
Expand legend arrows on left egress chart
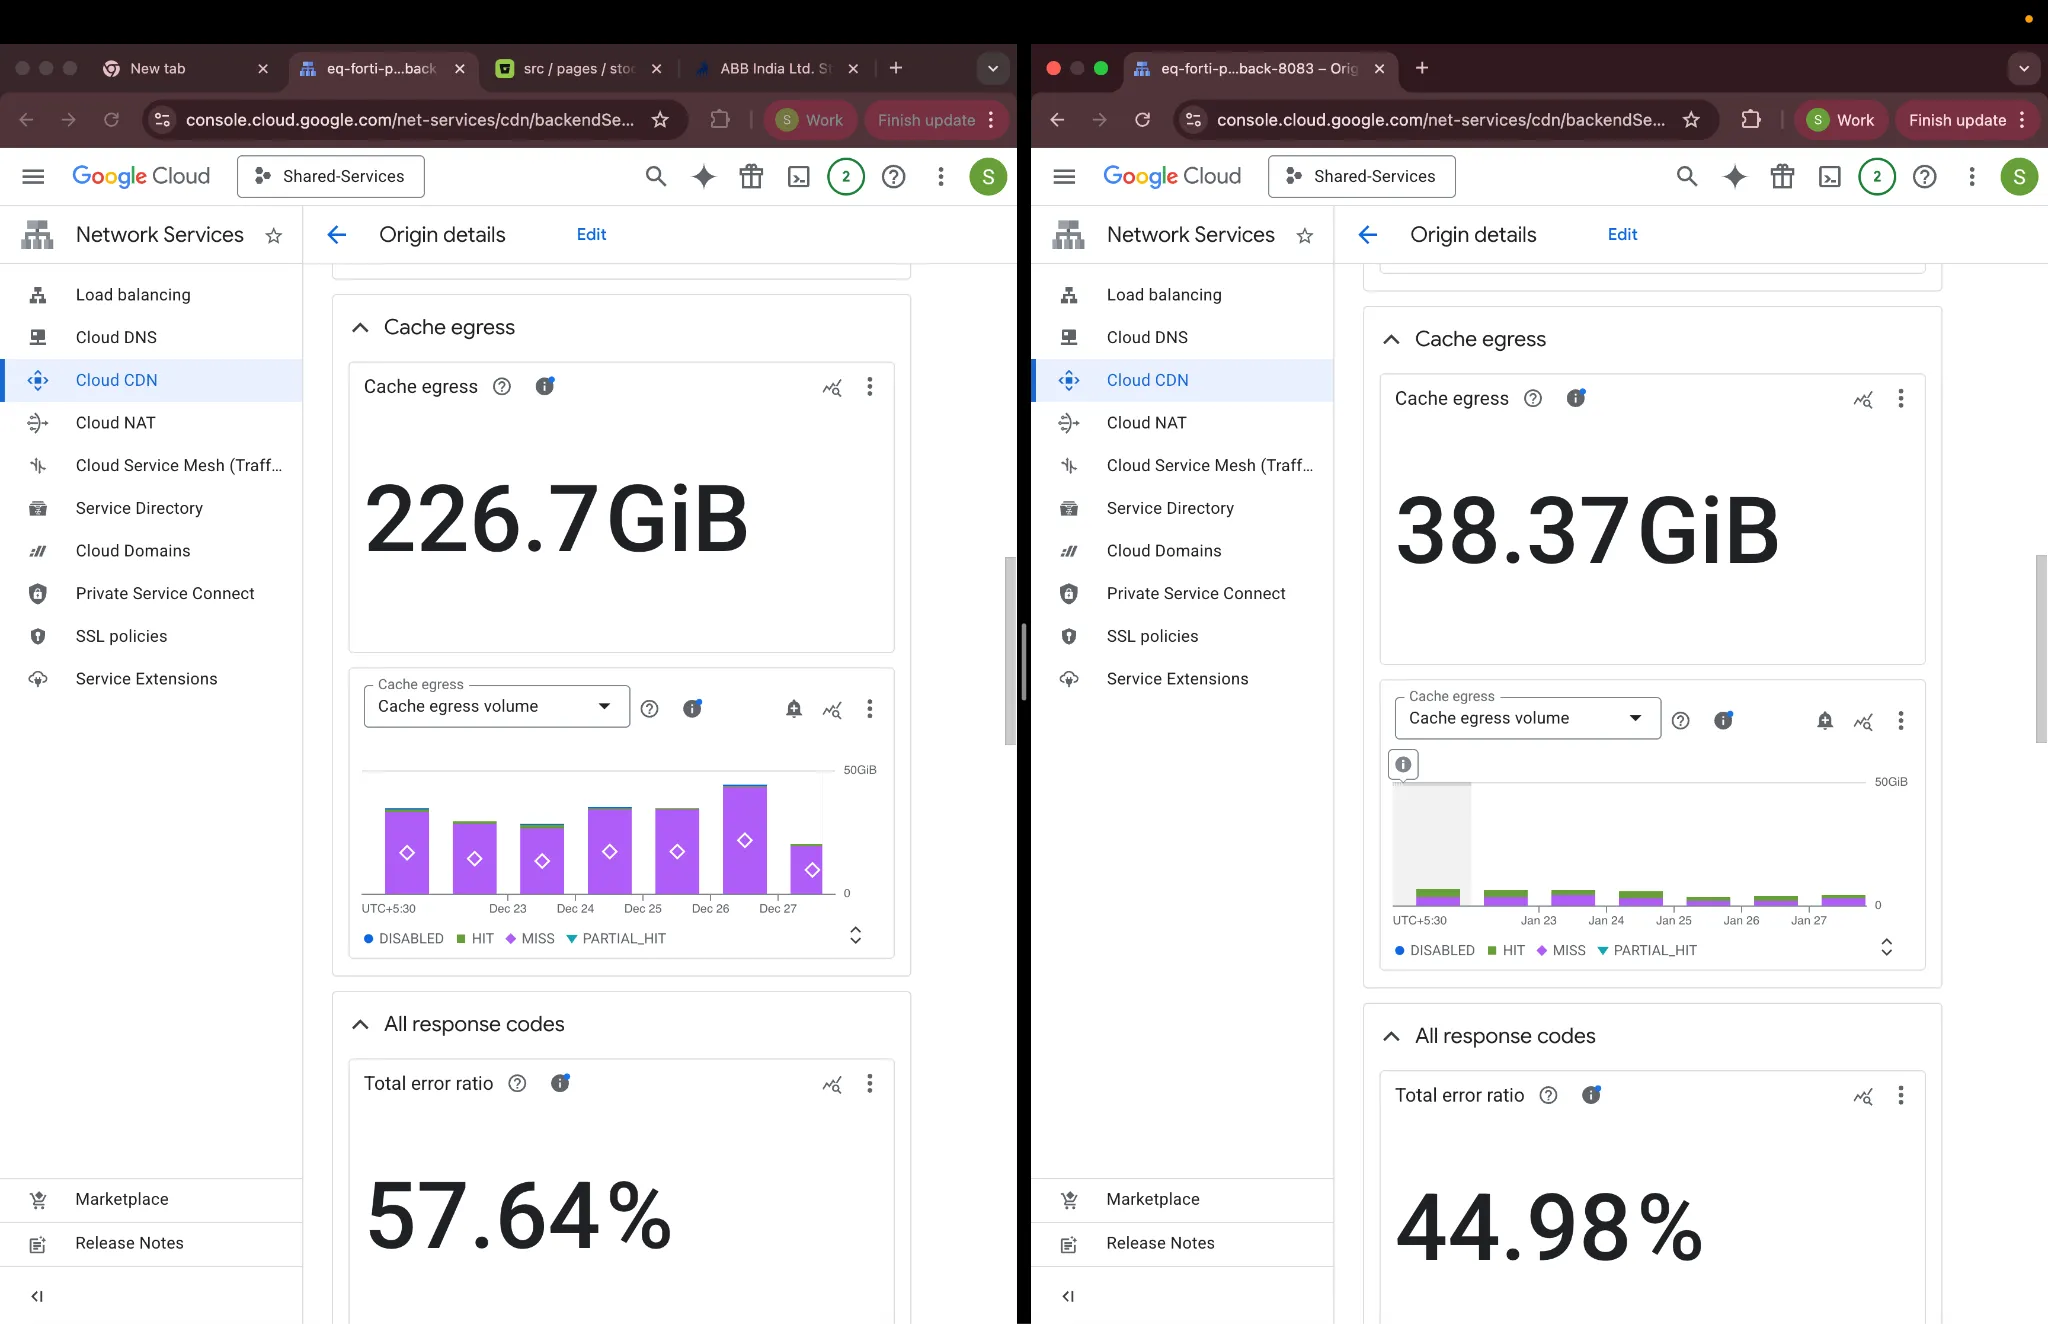click(x=856, y=936)
